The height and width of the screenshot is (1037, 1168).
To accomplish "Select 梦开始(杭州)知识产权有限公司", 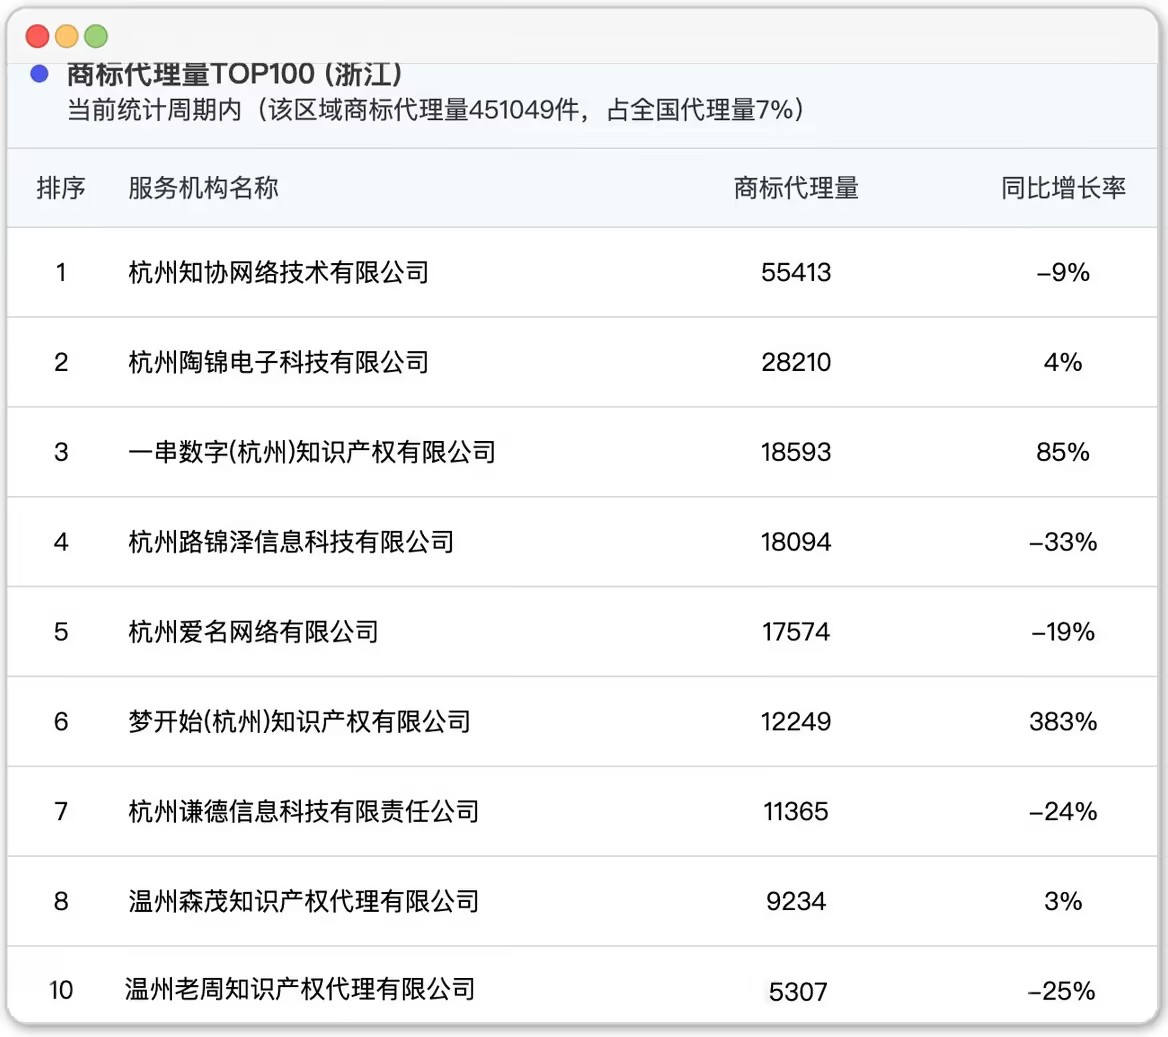I will coord(299,722).
